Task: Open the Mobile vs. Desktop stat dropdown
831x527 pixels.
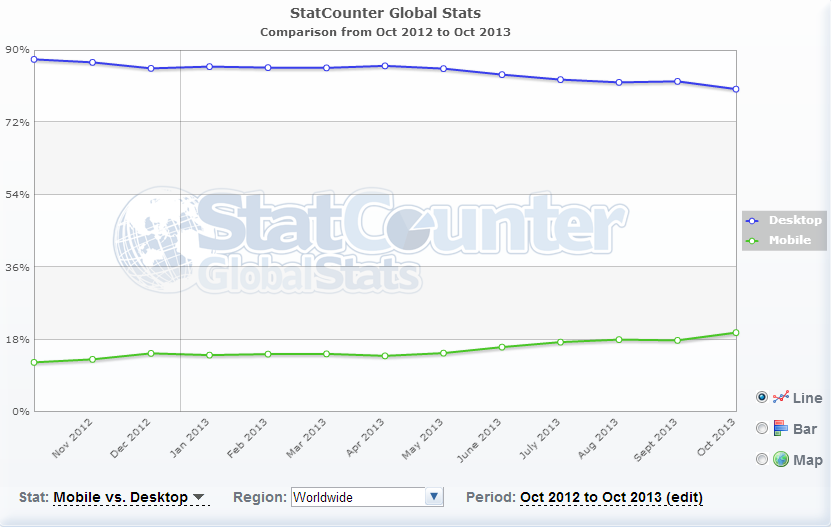Action: point(129,497)
